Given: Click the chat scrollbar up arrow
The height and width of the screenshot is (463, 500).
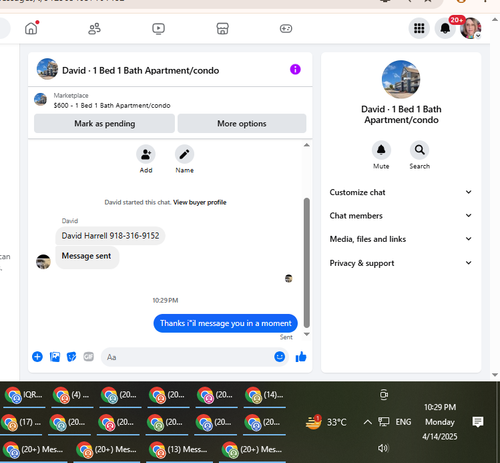Looking at the screenshot, I should [307, 145].
